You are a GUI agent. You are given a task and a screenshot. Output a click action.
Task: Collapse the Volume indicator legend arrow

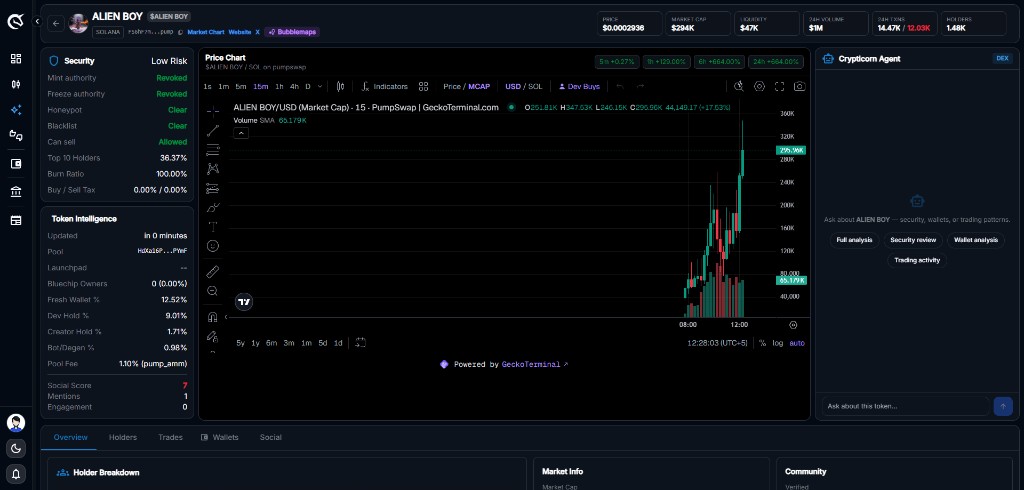point(241,133)
